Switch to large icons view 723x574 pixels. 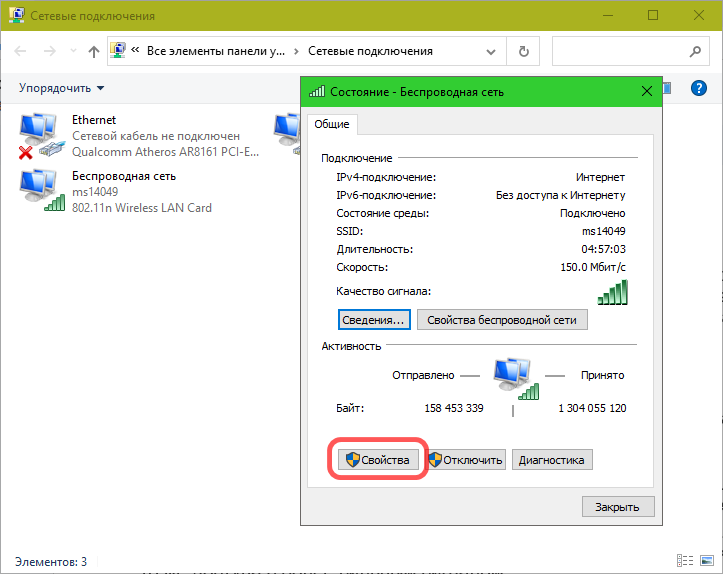(706, 561)
